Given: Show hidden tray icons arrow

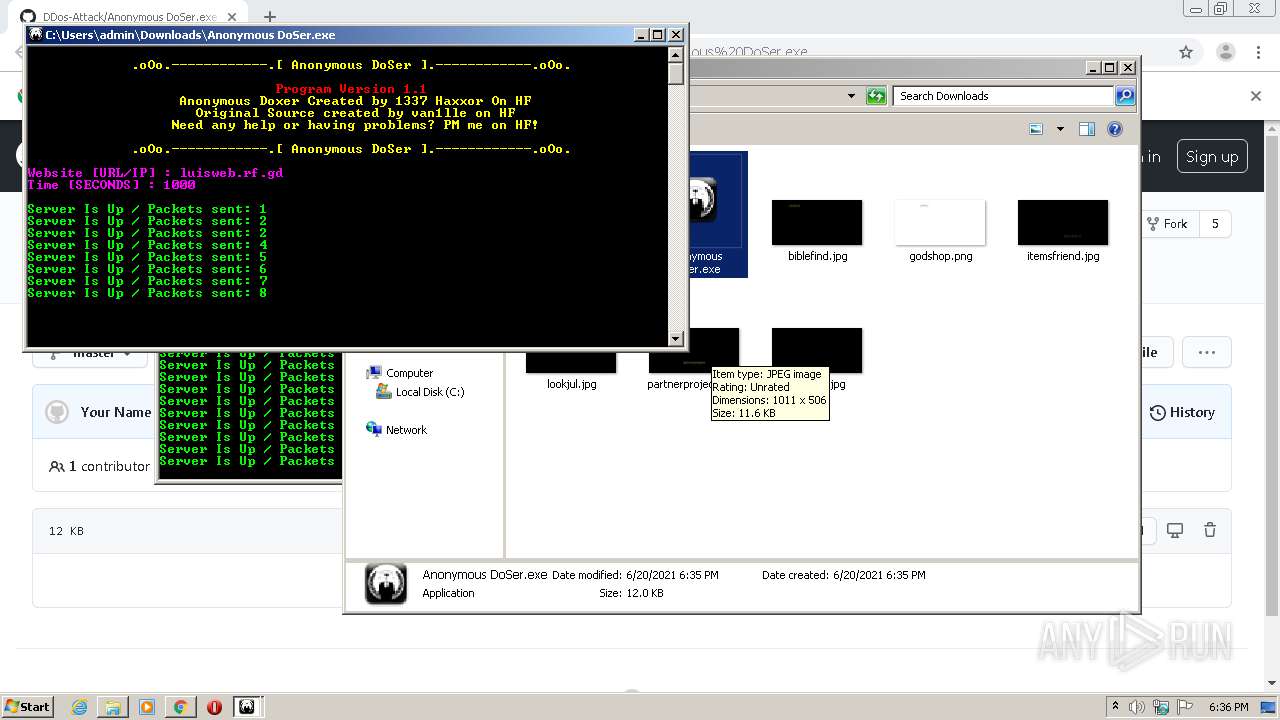Looking at the screenshot, I should [x=1116, y=707].
